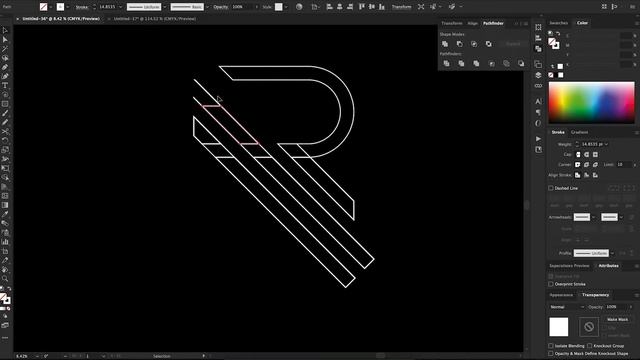Viewport: 640px width, 360px height.
Task: Switch to the Gradient tab
Action: [x=580, y=132]
